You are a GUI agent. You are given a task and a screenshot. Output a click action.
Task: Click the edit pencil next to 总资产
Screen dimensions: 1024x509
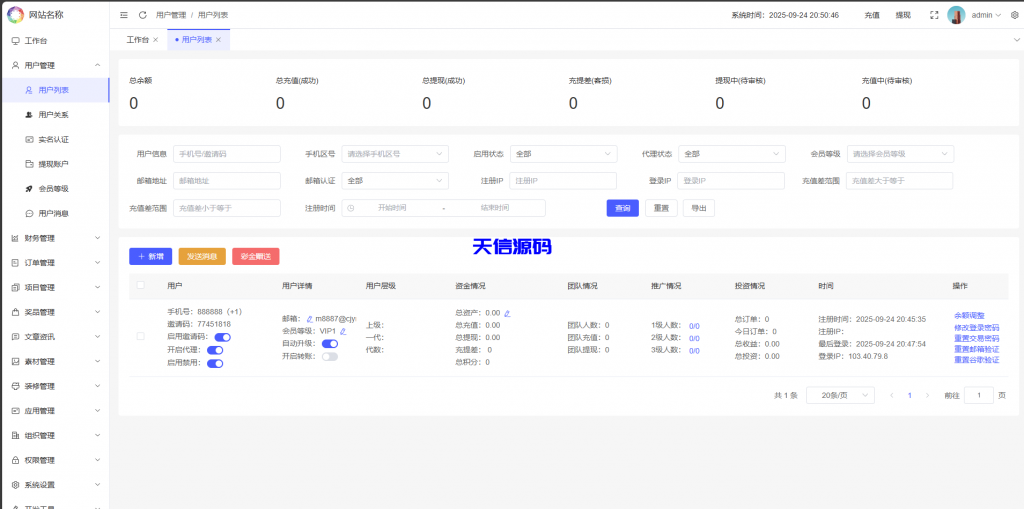[507, 313]
